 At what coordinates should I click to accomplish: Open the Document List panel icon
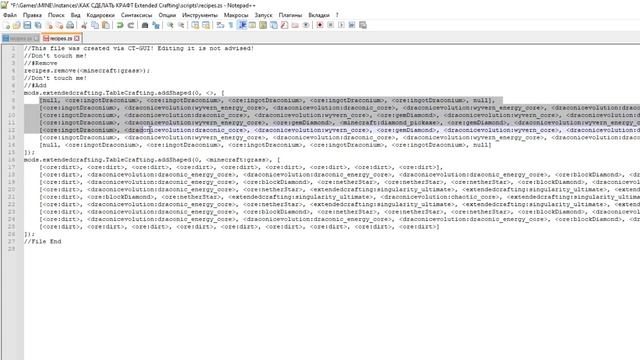tap(273, 25)
